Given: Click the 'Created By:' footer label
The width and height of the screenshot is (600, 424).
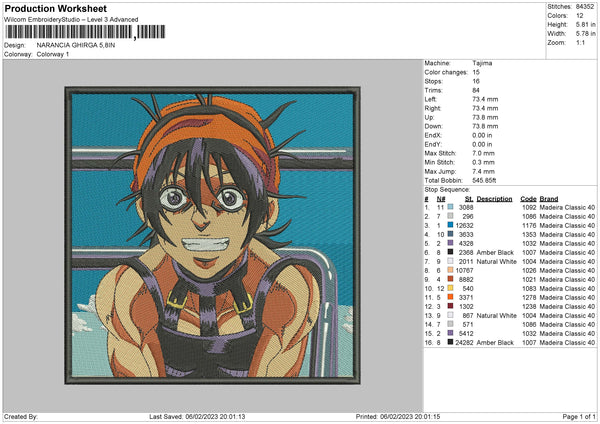Looking at the screenshot, I should (x=21, y=416).
